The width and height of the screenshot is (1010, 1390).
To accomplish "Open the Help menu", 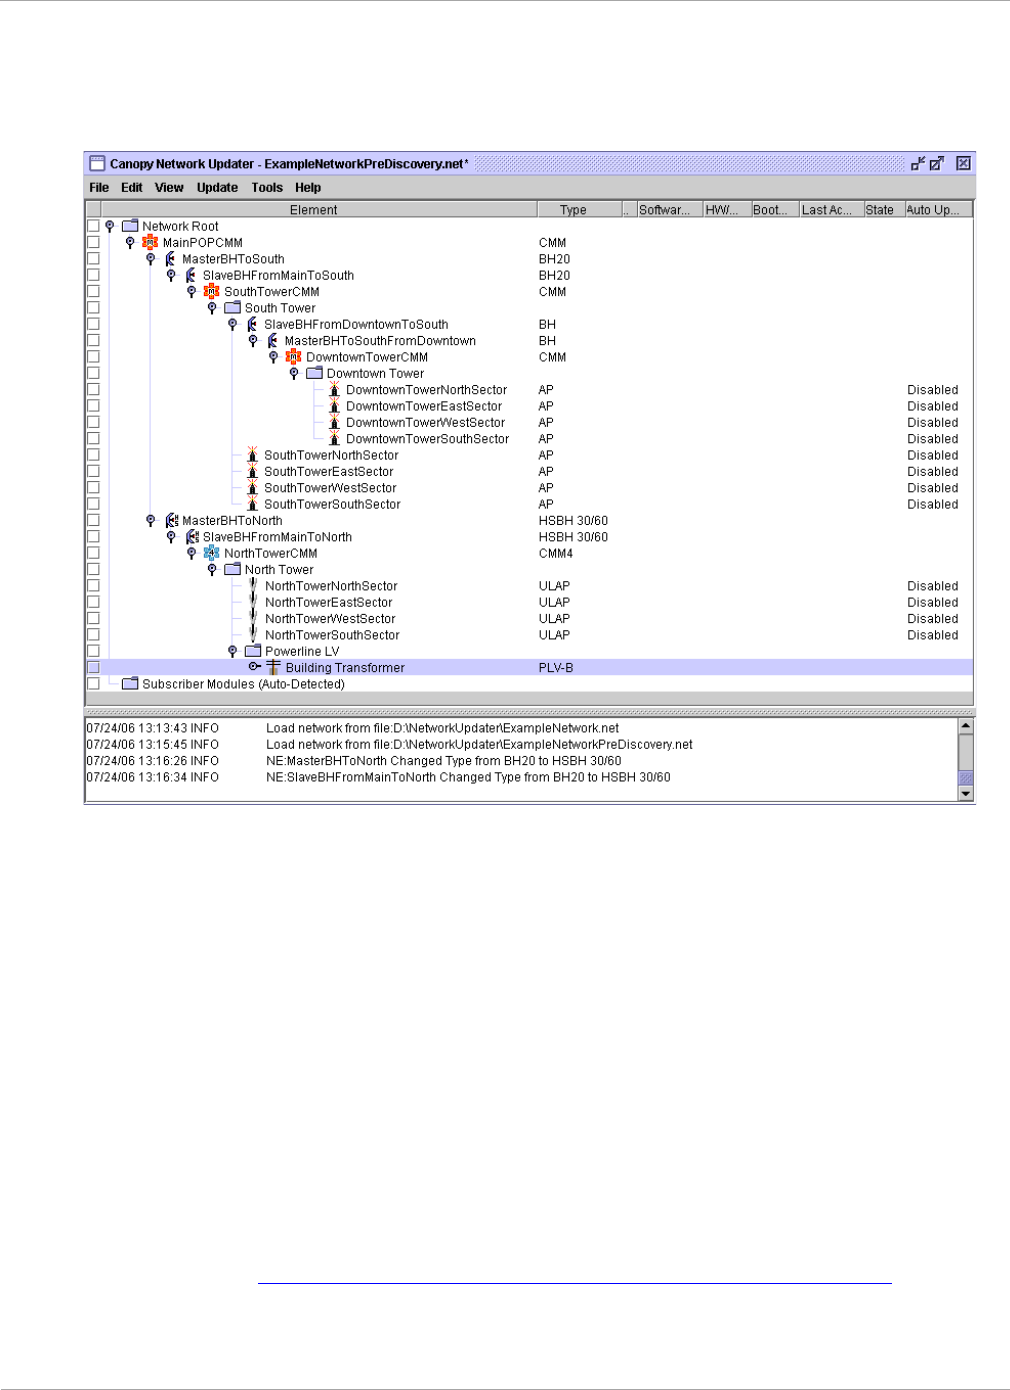I will click(x=308, y=187).
